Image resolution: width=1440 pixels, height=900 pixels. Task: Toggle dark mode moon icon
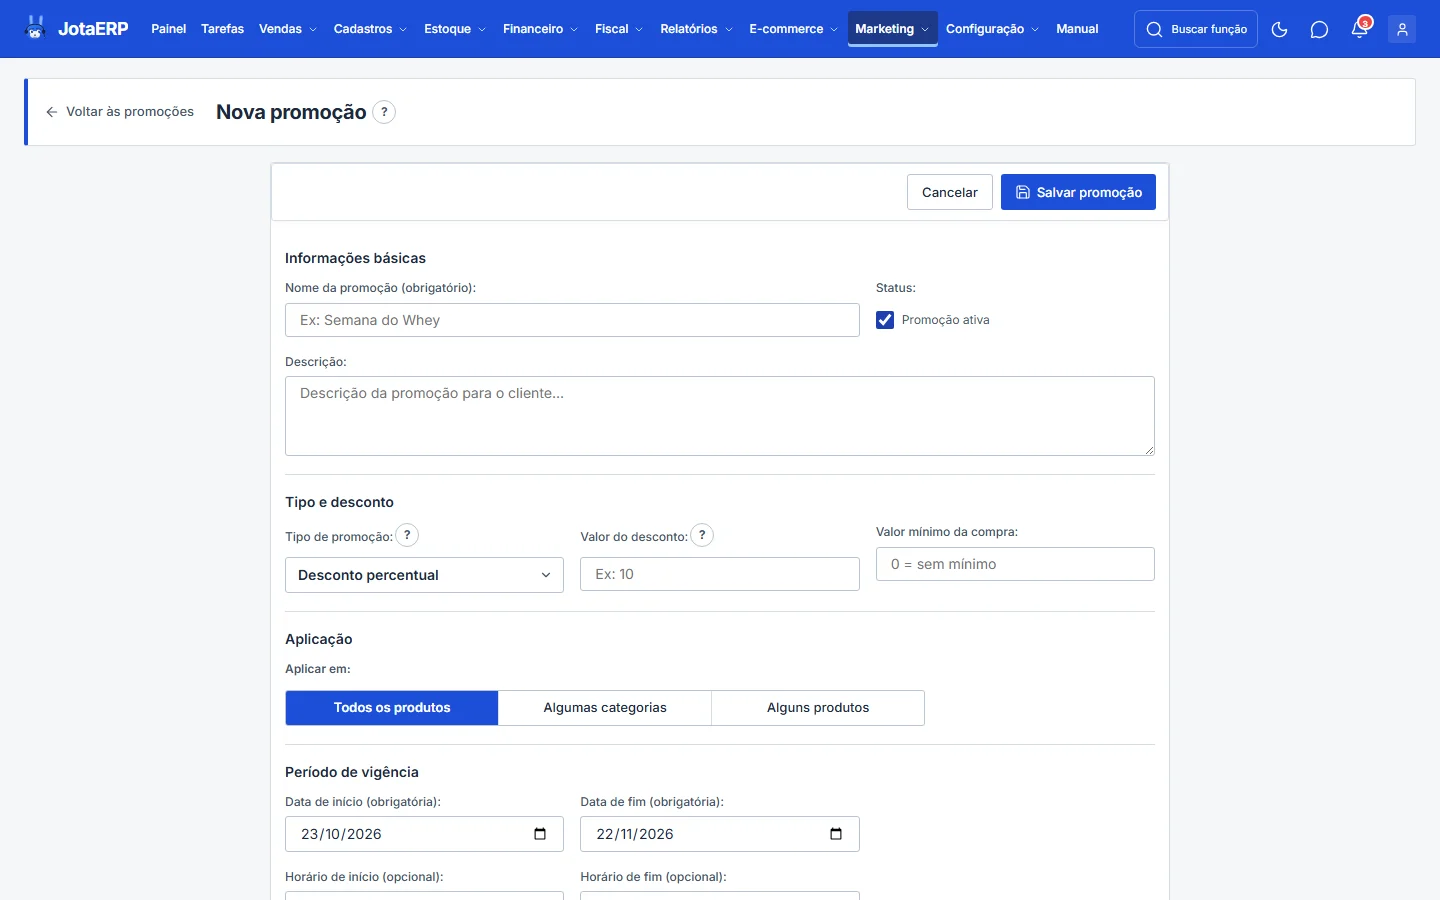[x=1279, y=29]
